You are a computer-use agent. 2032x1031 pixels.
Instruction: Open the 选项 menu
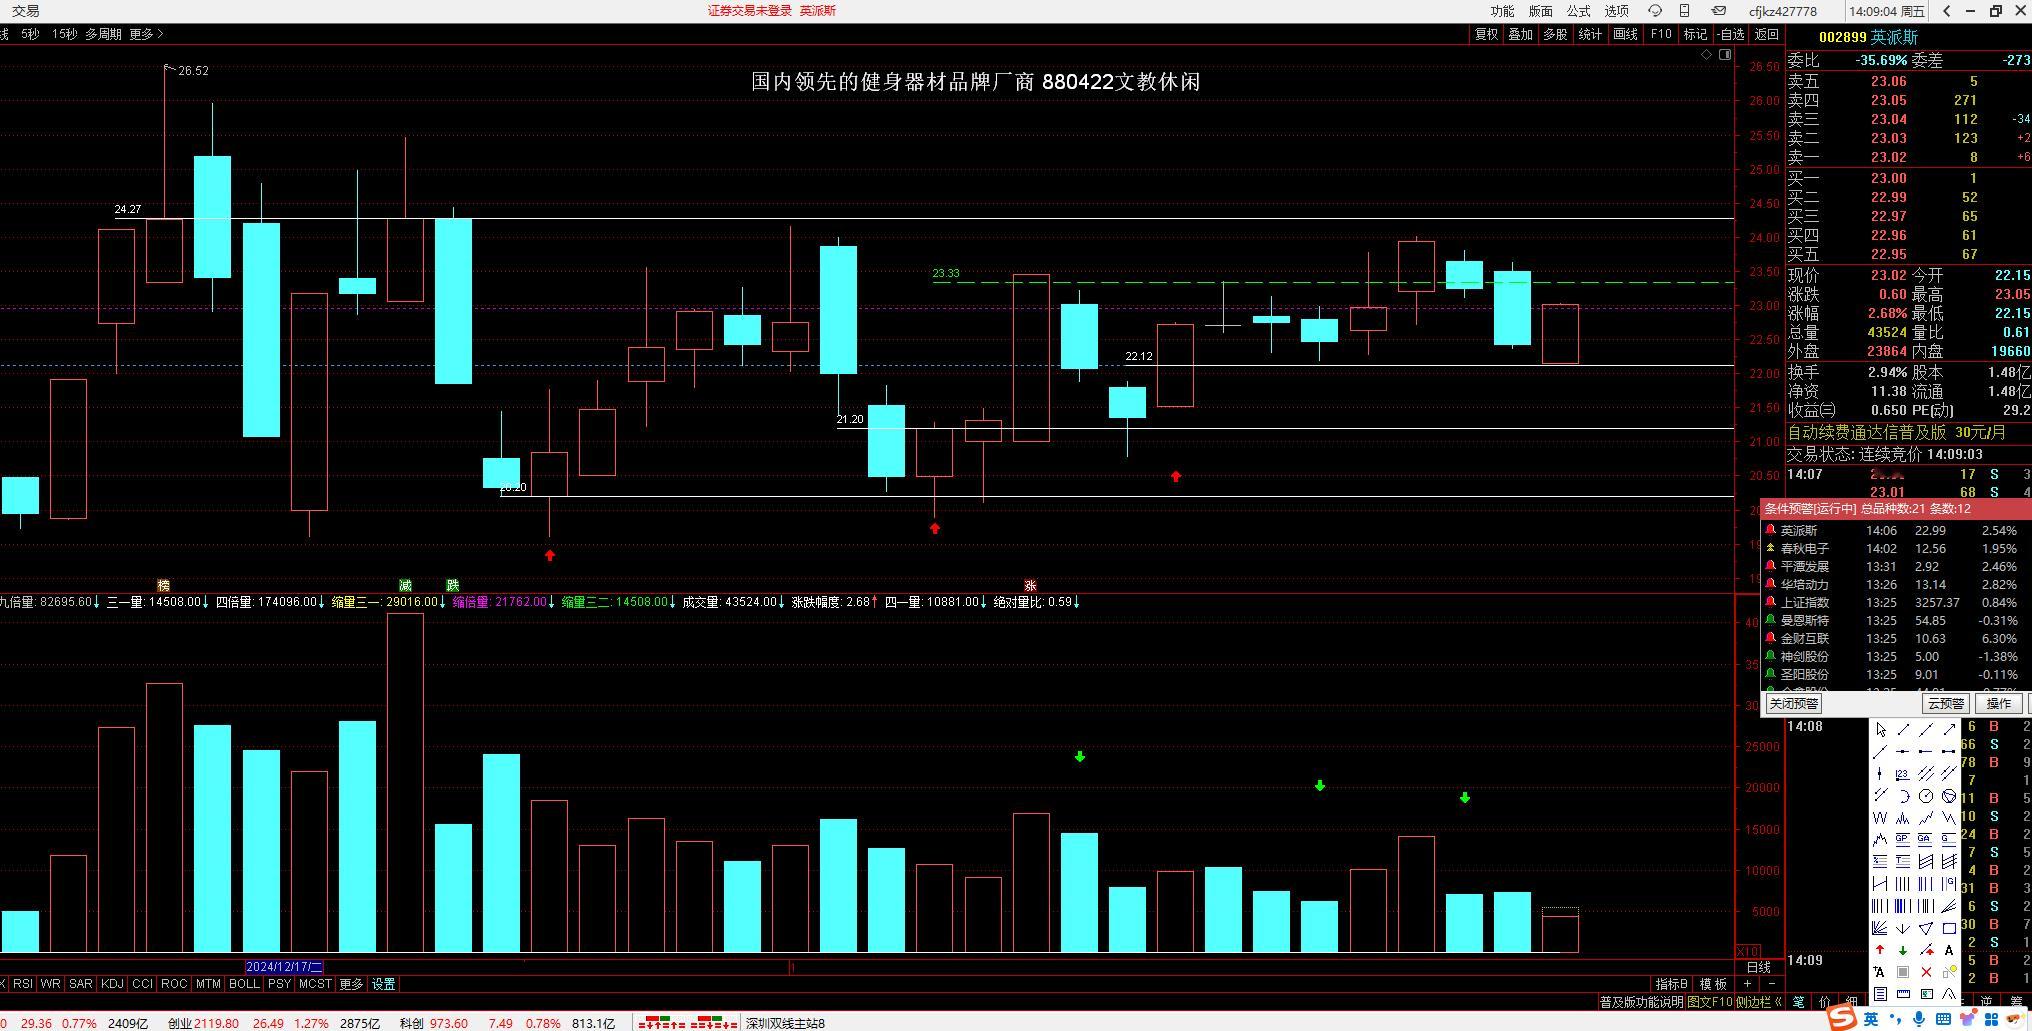(x=1617, y=11)
